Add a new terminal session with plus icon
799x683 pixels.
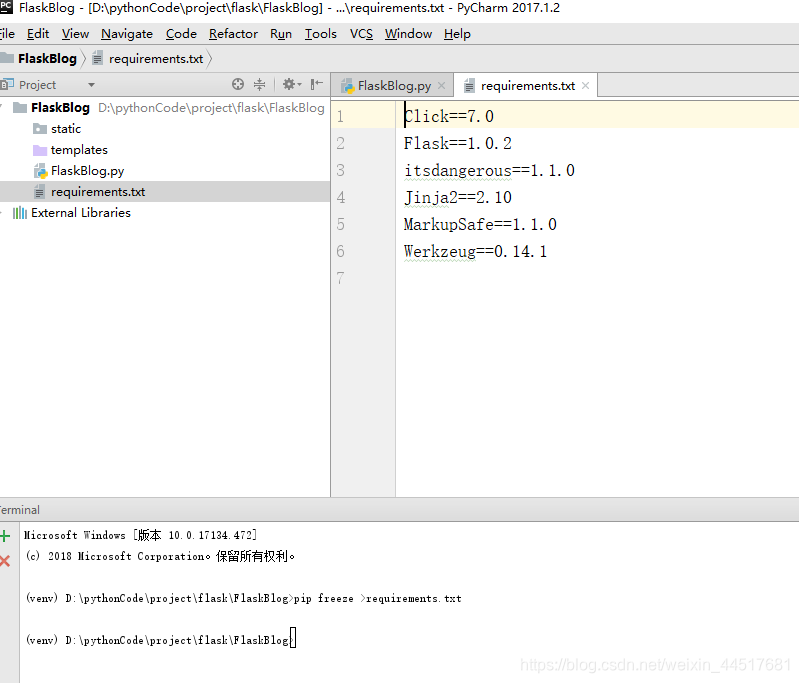(x=6, y=536)
